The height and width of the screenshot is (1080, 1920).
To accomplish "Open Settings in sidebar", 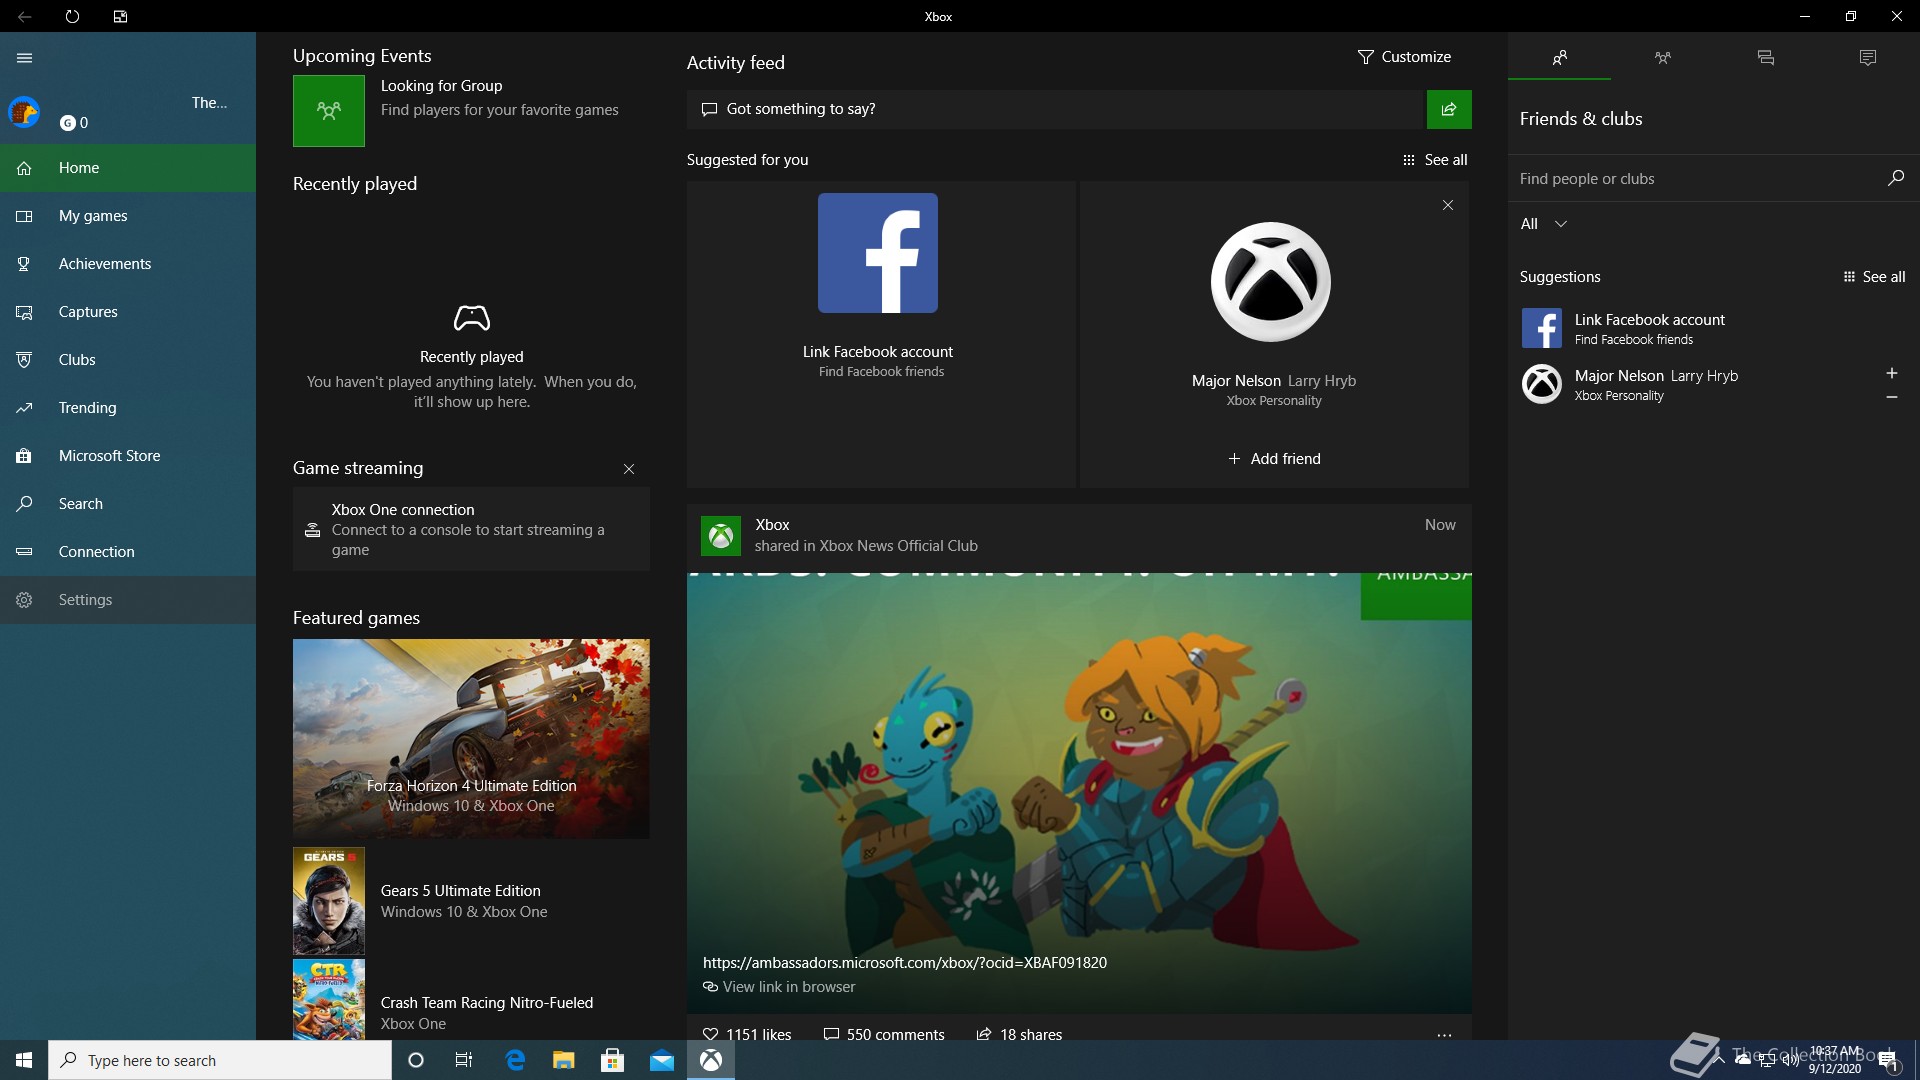I will coord(128,600).
